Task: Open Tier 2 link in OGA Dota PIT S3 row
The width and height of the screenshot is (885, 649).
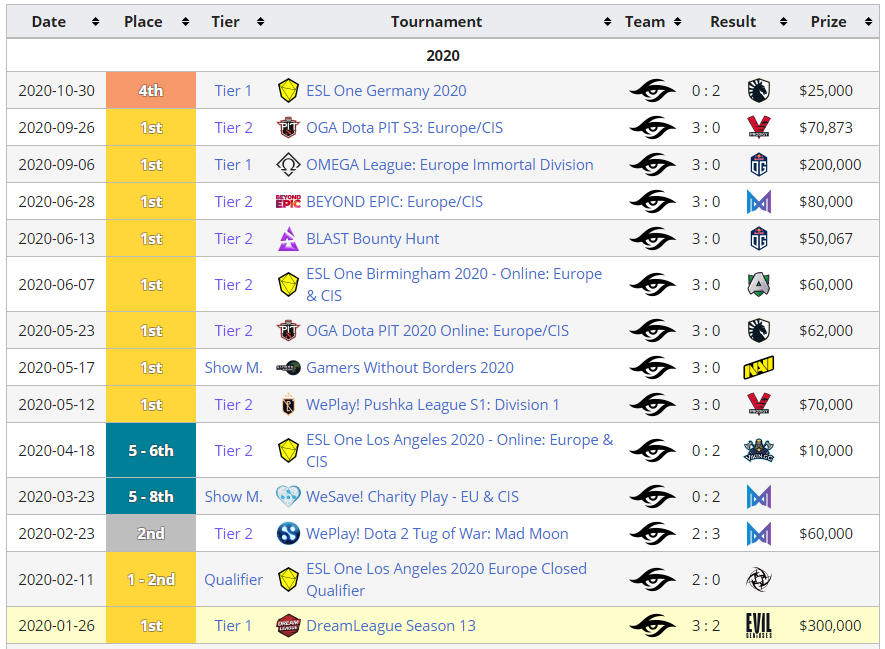Action: [233, 128]
